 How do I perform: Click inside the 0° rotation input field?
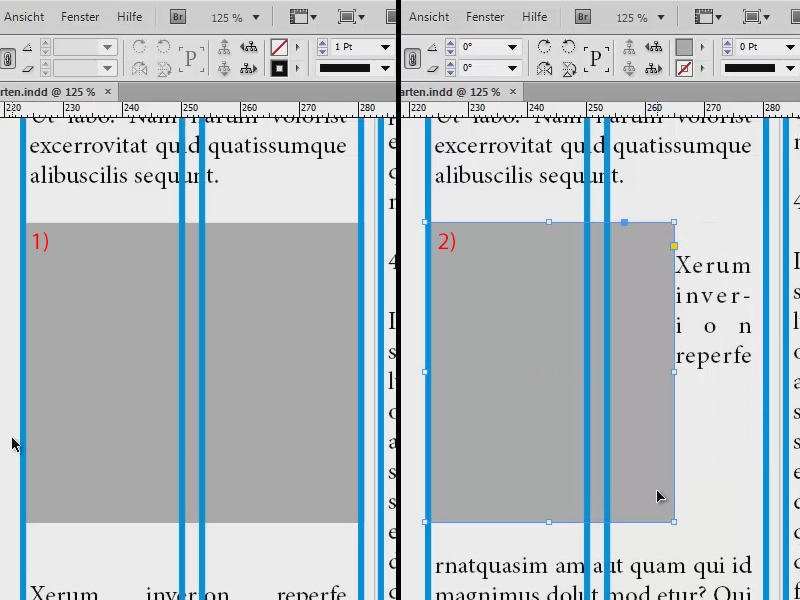pyautogui.click(x=470, y=46)
